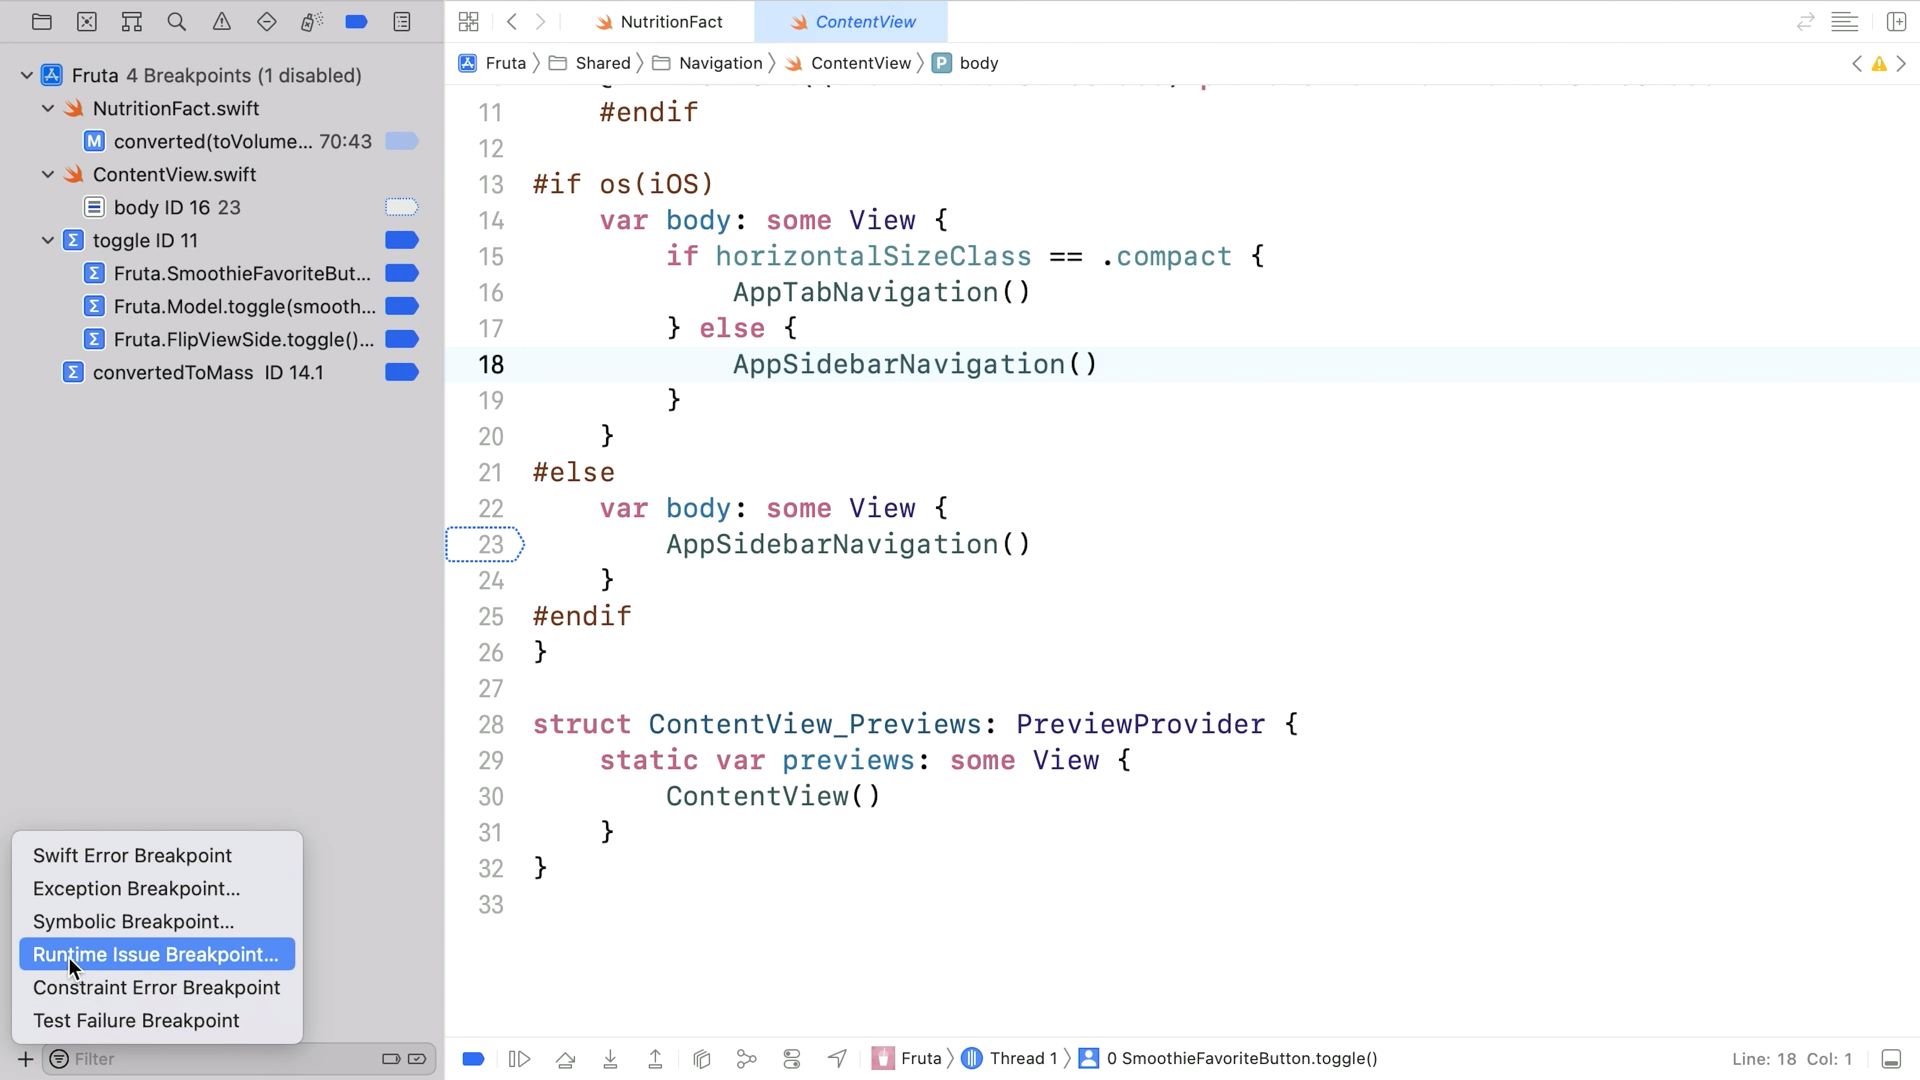Click the add breakpoint plus button

25,1059
